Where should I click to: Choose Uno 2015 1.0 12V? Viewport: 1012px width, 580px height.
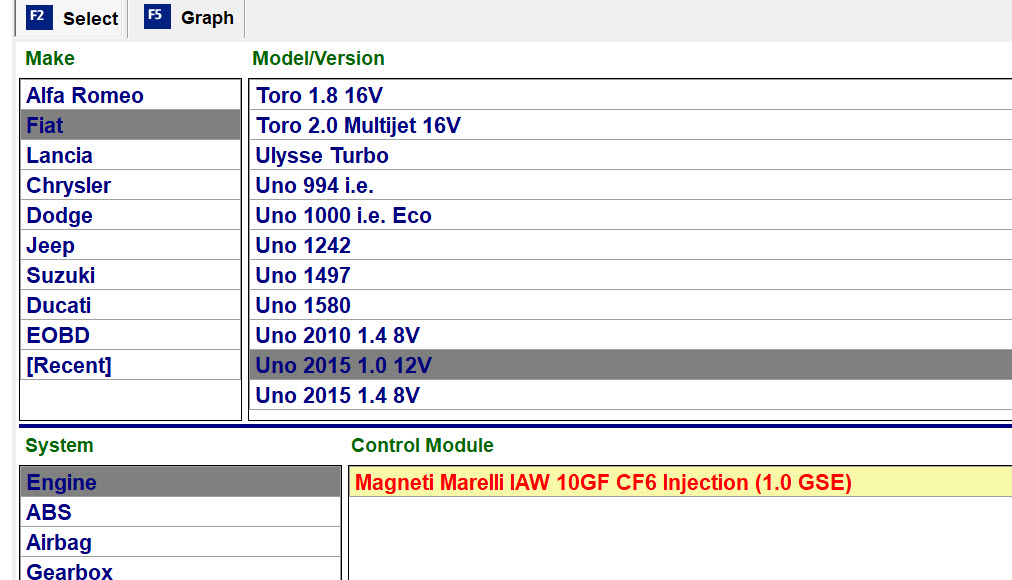coord(631,365)
